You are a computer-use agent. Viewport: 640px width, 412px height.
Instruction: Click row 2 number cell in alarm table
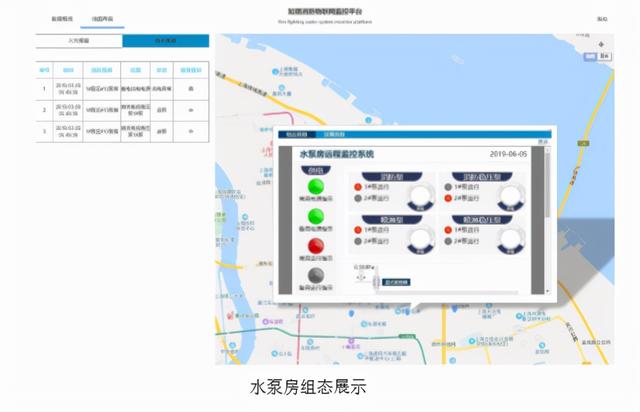tap(44, 110)
